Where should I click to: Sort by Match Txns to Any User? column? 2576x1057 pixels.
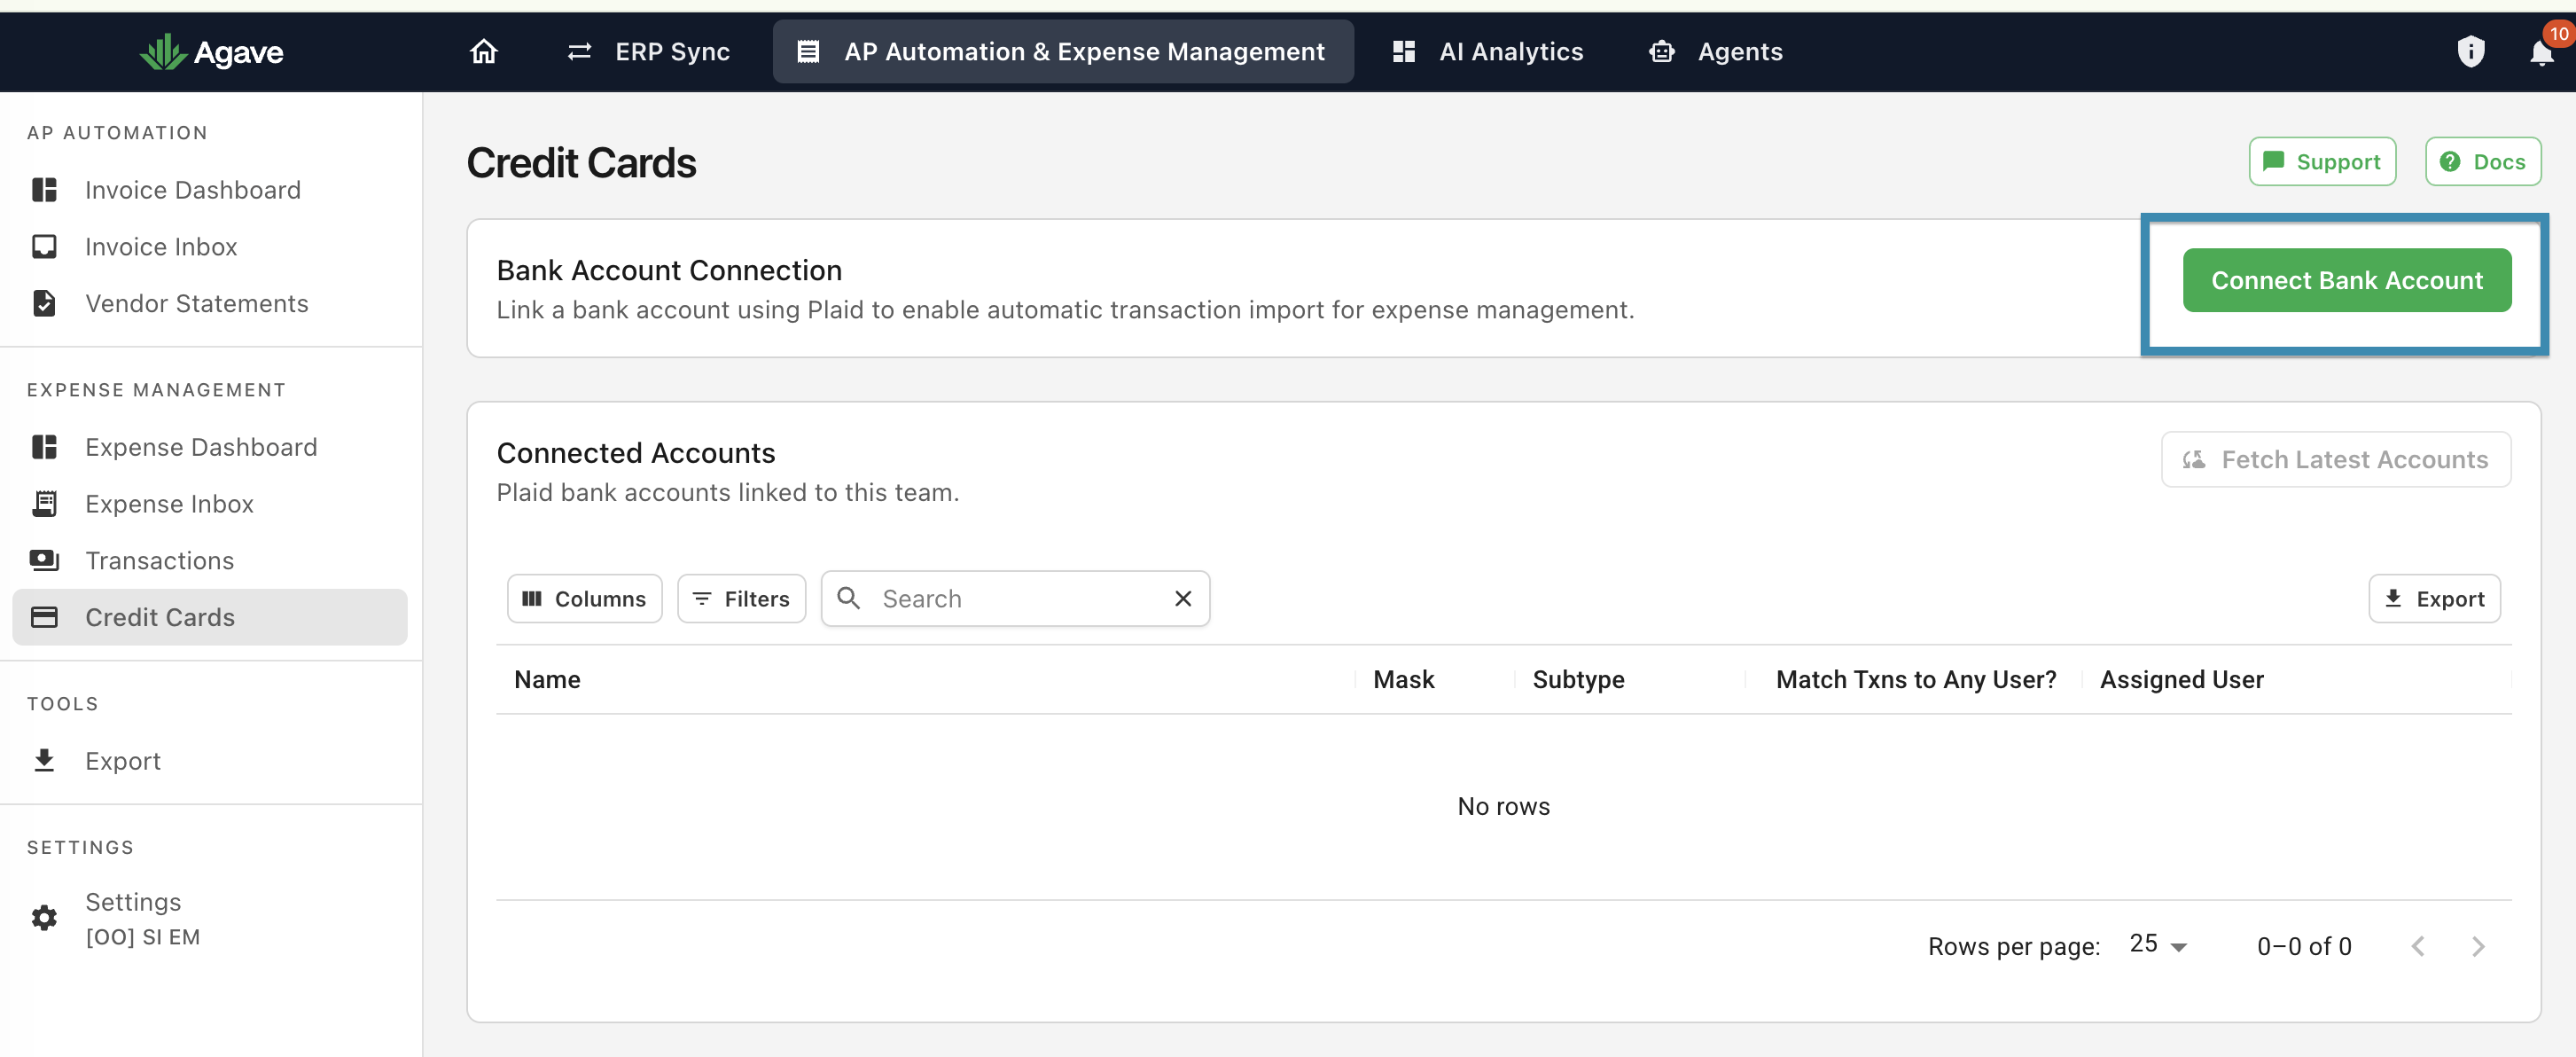coord(1915,680)
